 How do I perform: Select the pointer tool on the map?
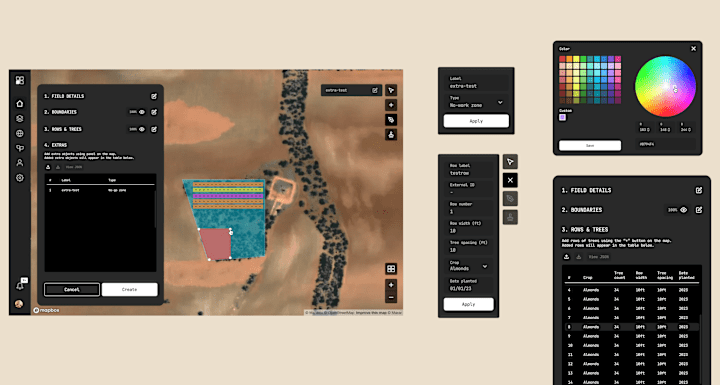[x=391, y=91]
